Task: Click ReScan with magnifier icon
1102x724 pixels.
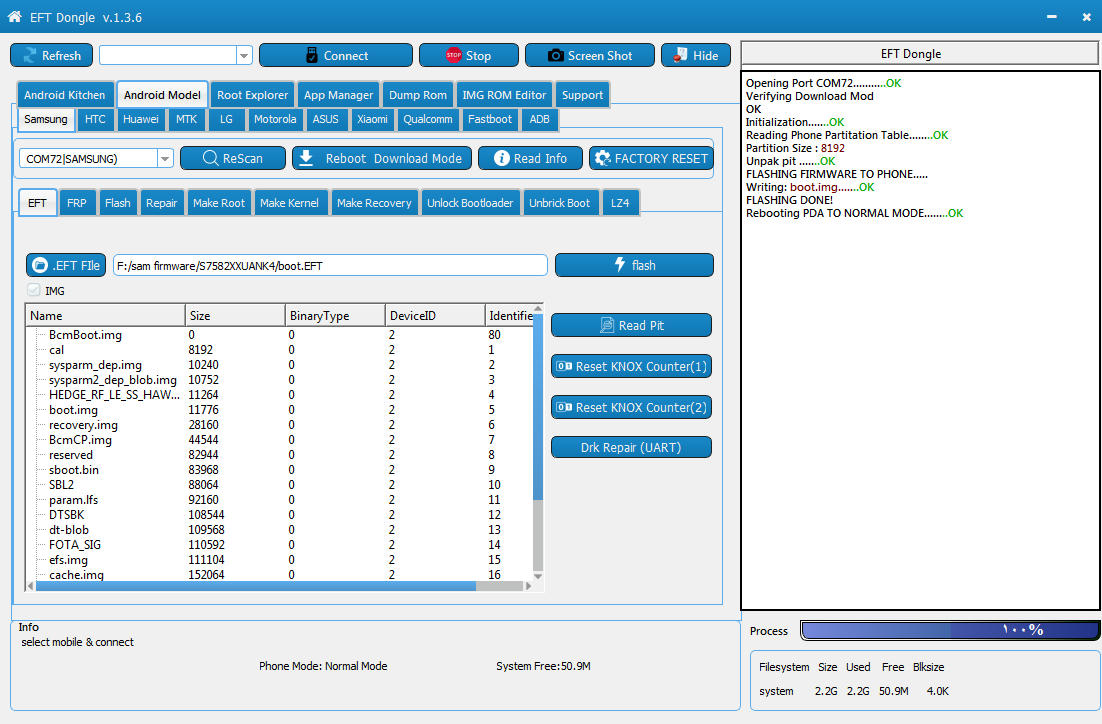Action: coord(233,159)
